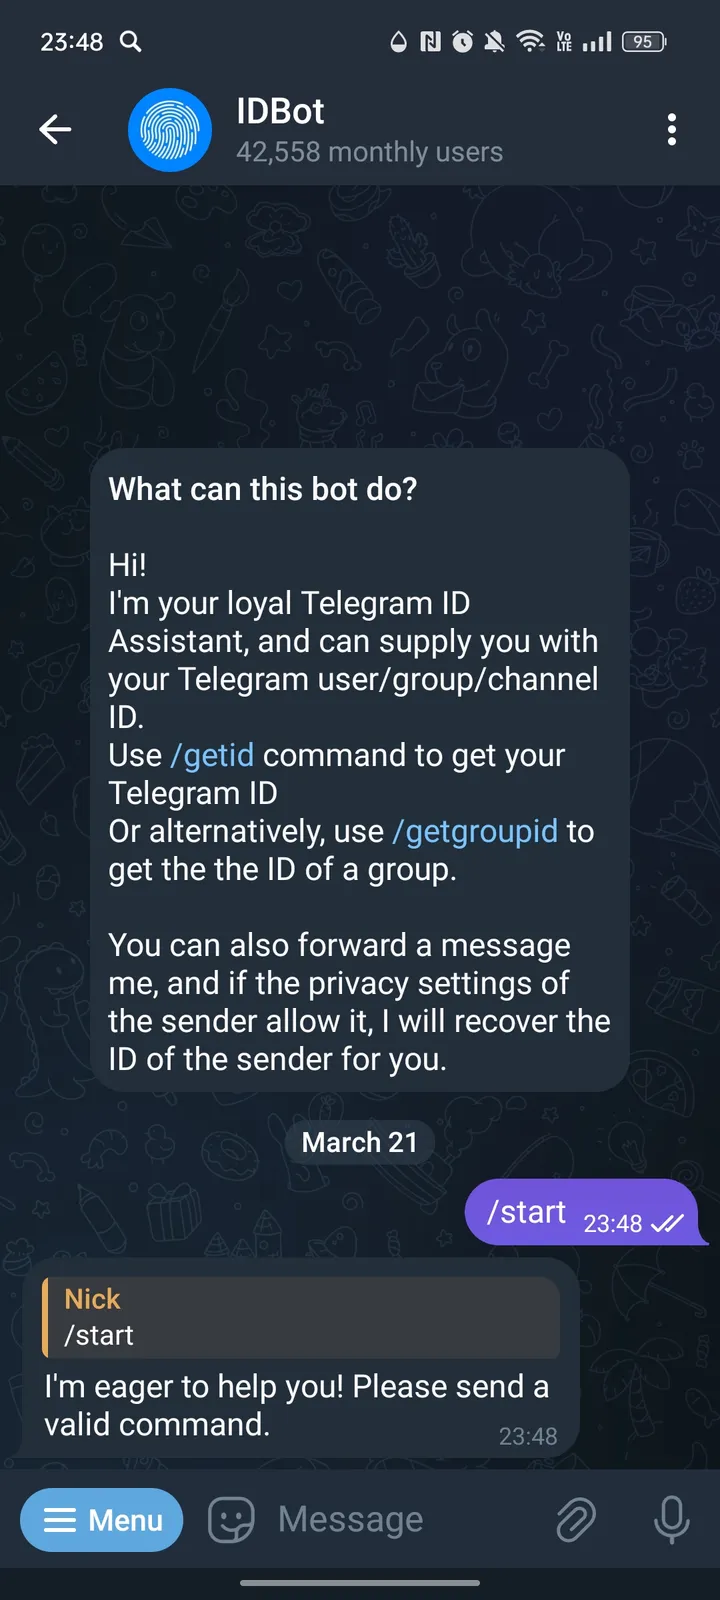Select the paperclip attachment icon
This screenshot has height=1600, width=720.
(575, 1519)
